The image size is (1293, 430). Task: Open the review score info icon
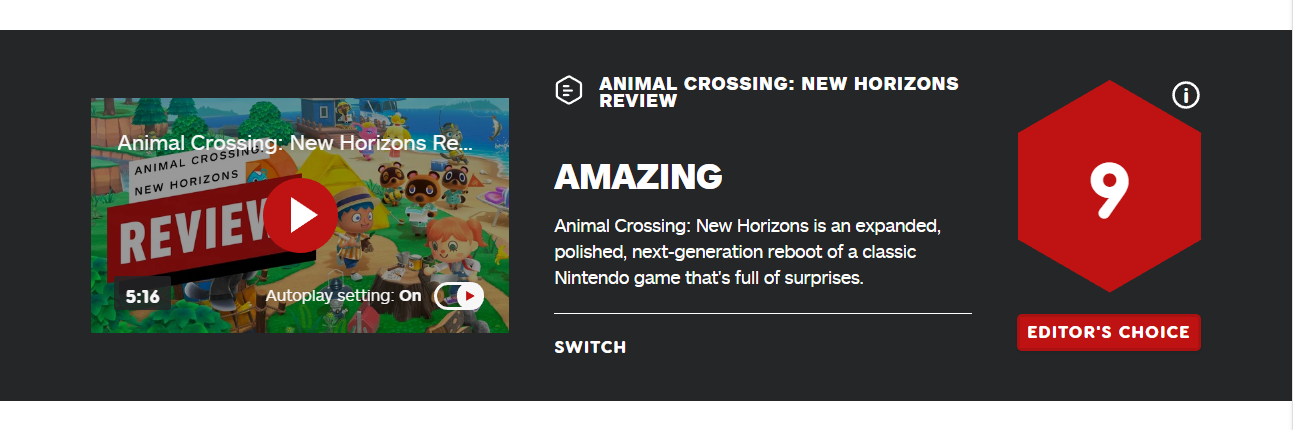(x=1185, y=95)
